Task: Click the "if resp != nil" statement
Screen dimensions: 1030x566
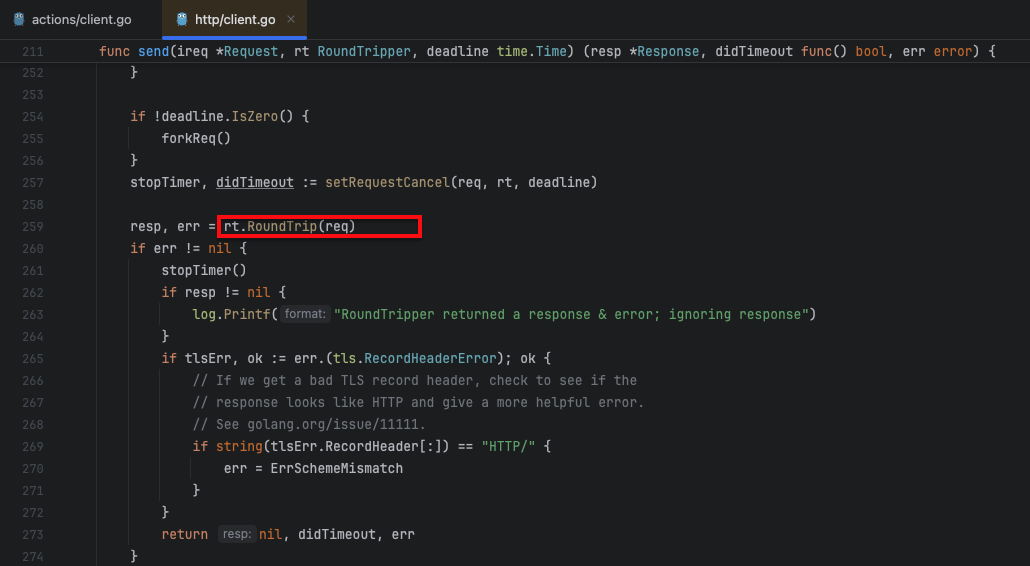Action: click(x=223, y=293)
